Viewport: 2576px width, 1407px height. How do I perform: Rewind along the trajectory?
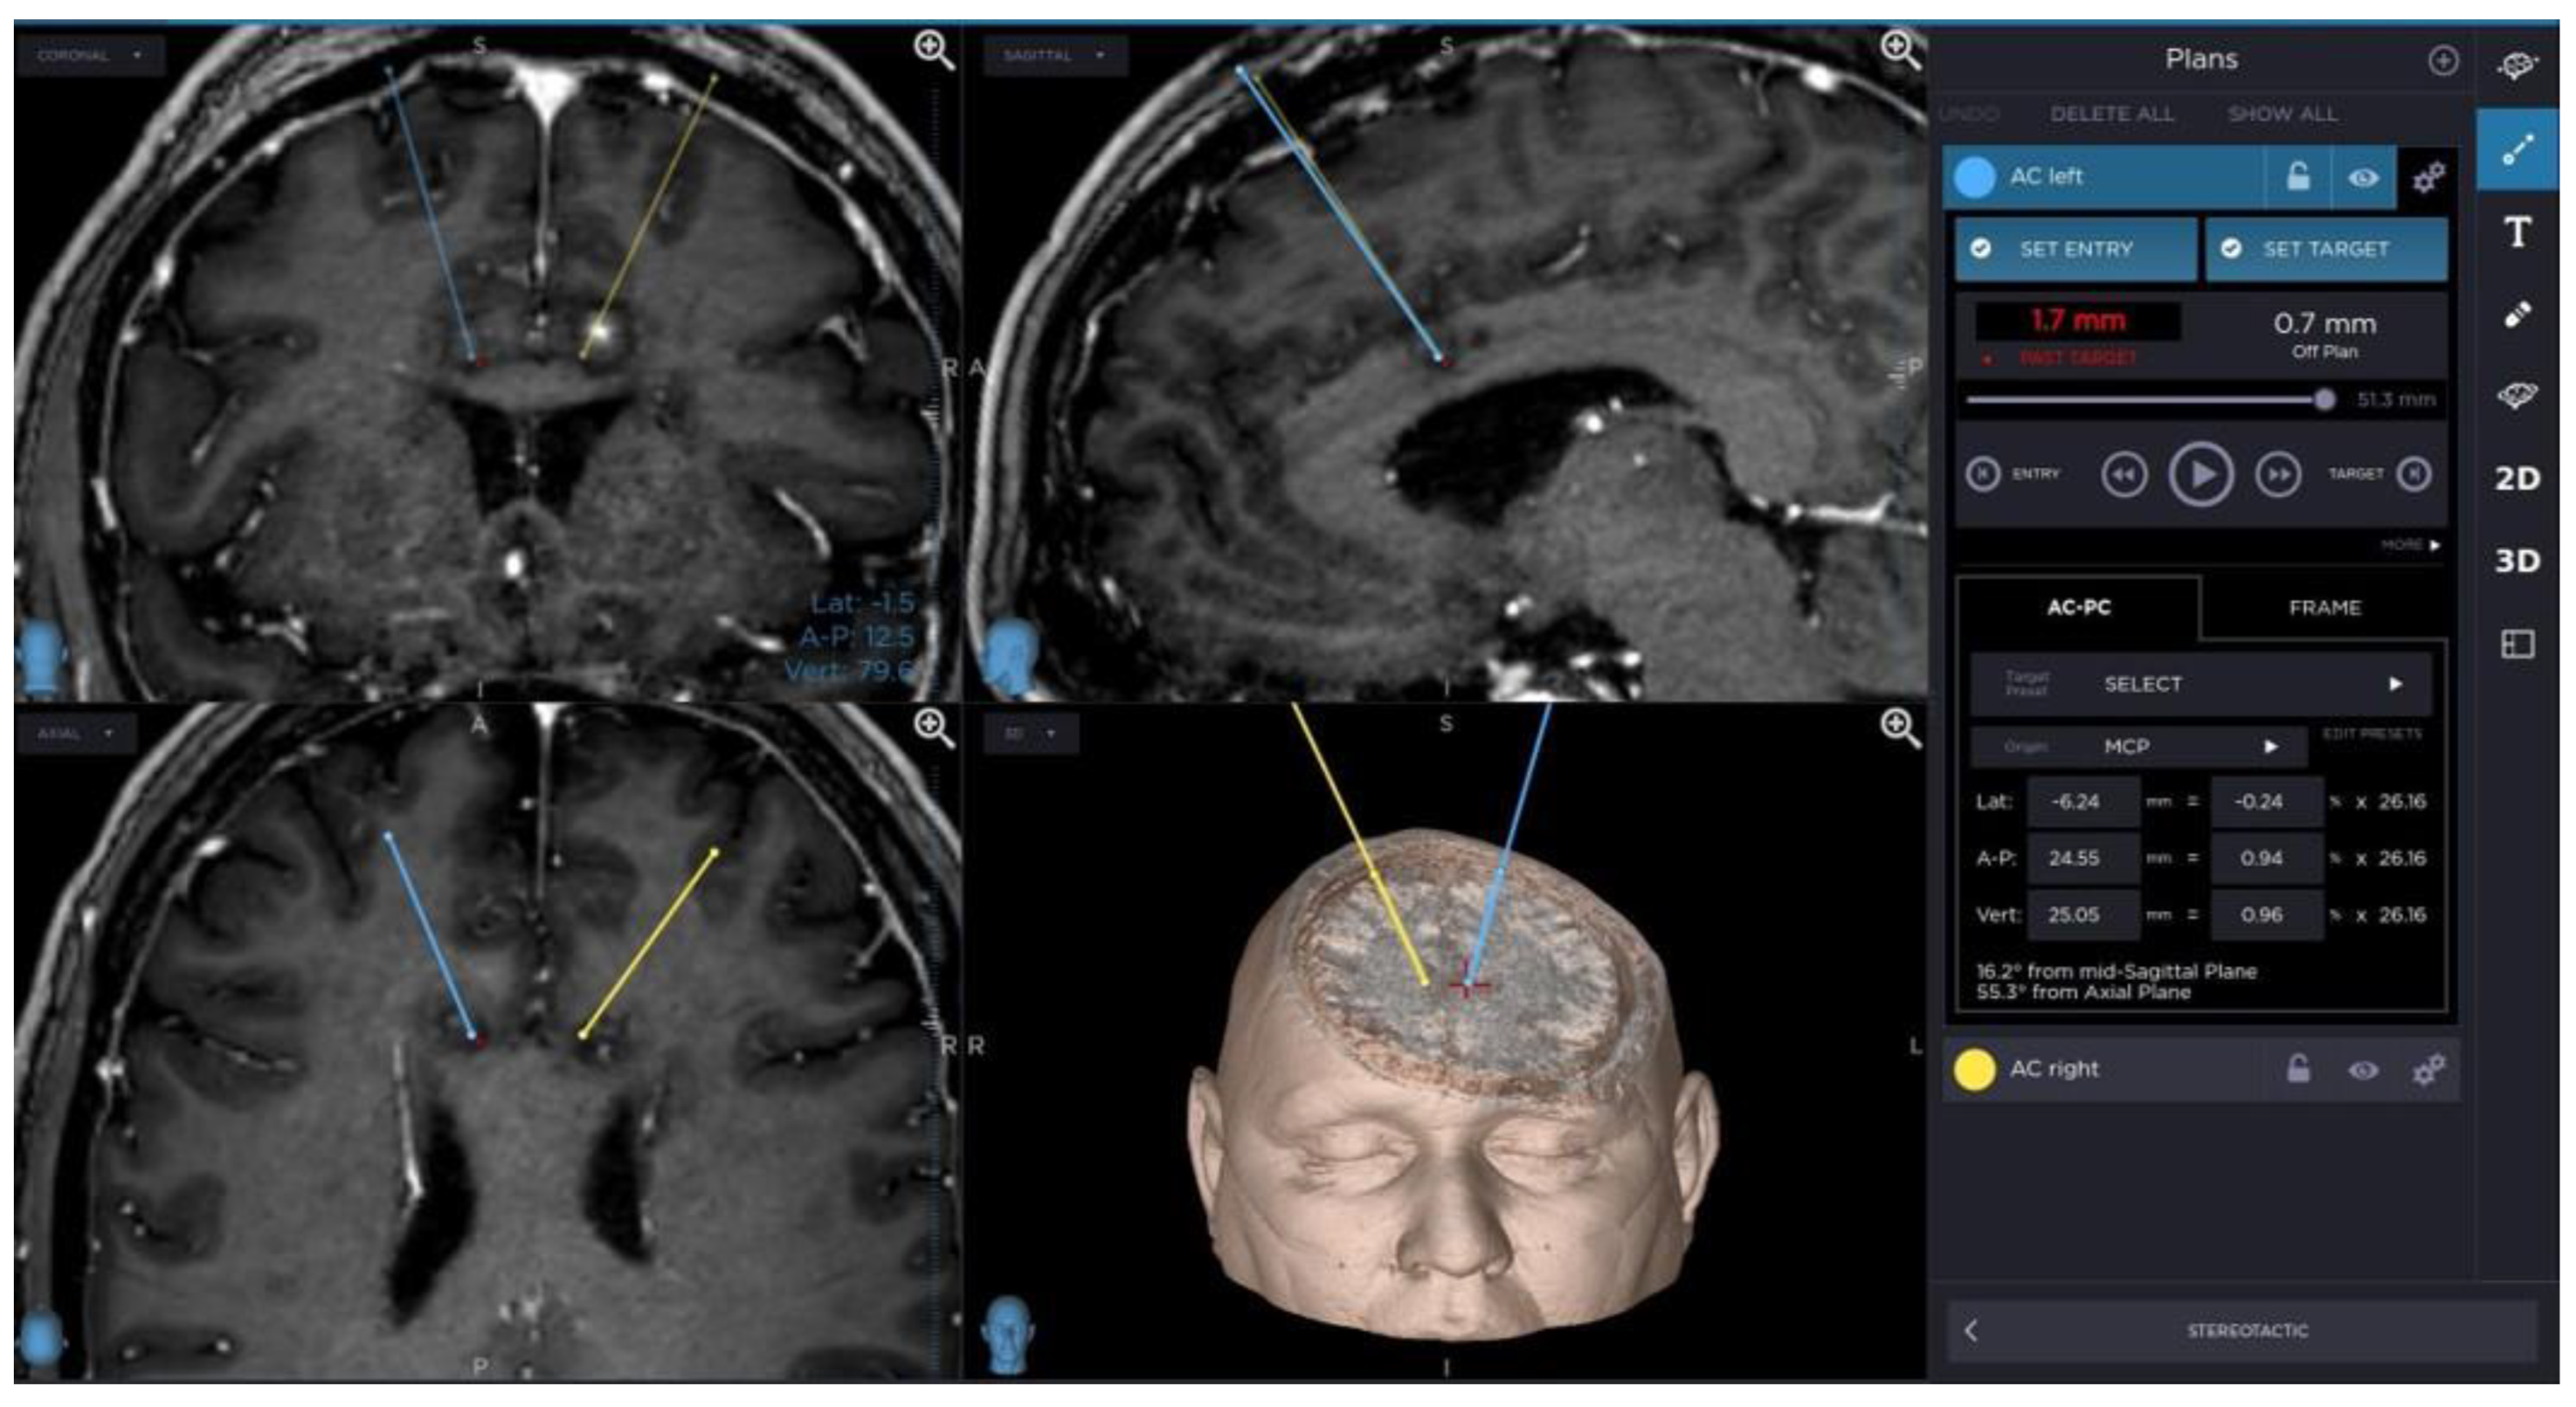(x=2124, y=475)
